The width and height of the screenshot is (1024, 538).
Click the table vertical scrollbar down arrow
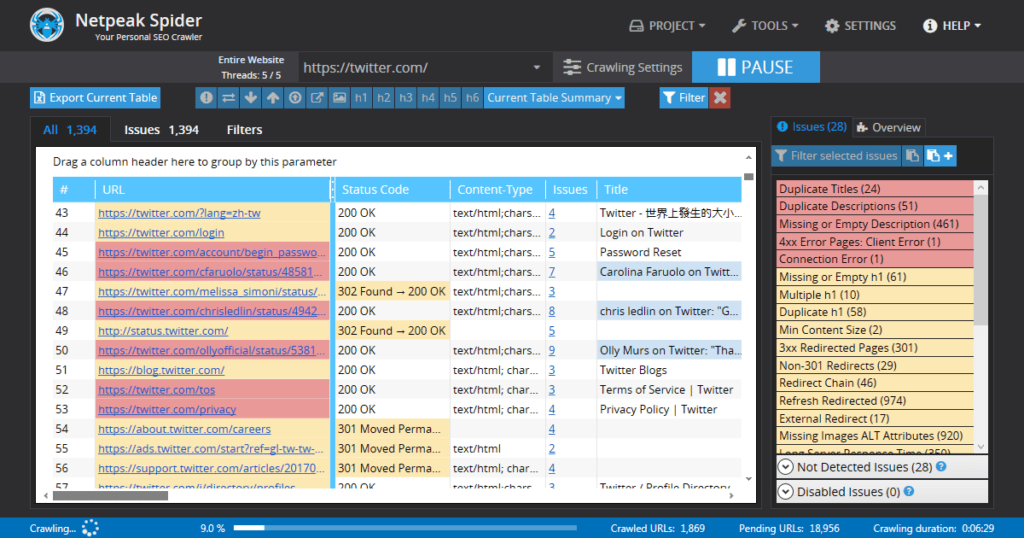coord(748,479)
